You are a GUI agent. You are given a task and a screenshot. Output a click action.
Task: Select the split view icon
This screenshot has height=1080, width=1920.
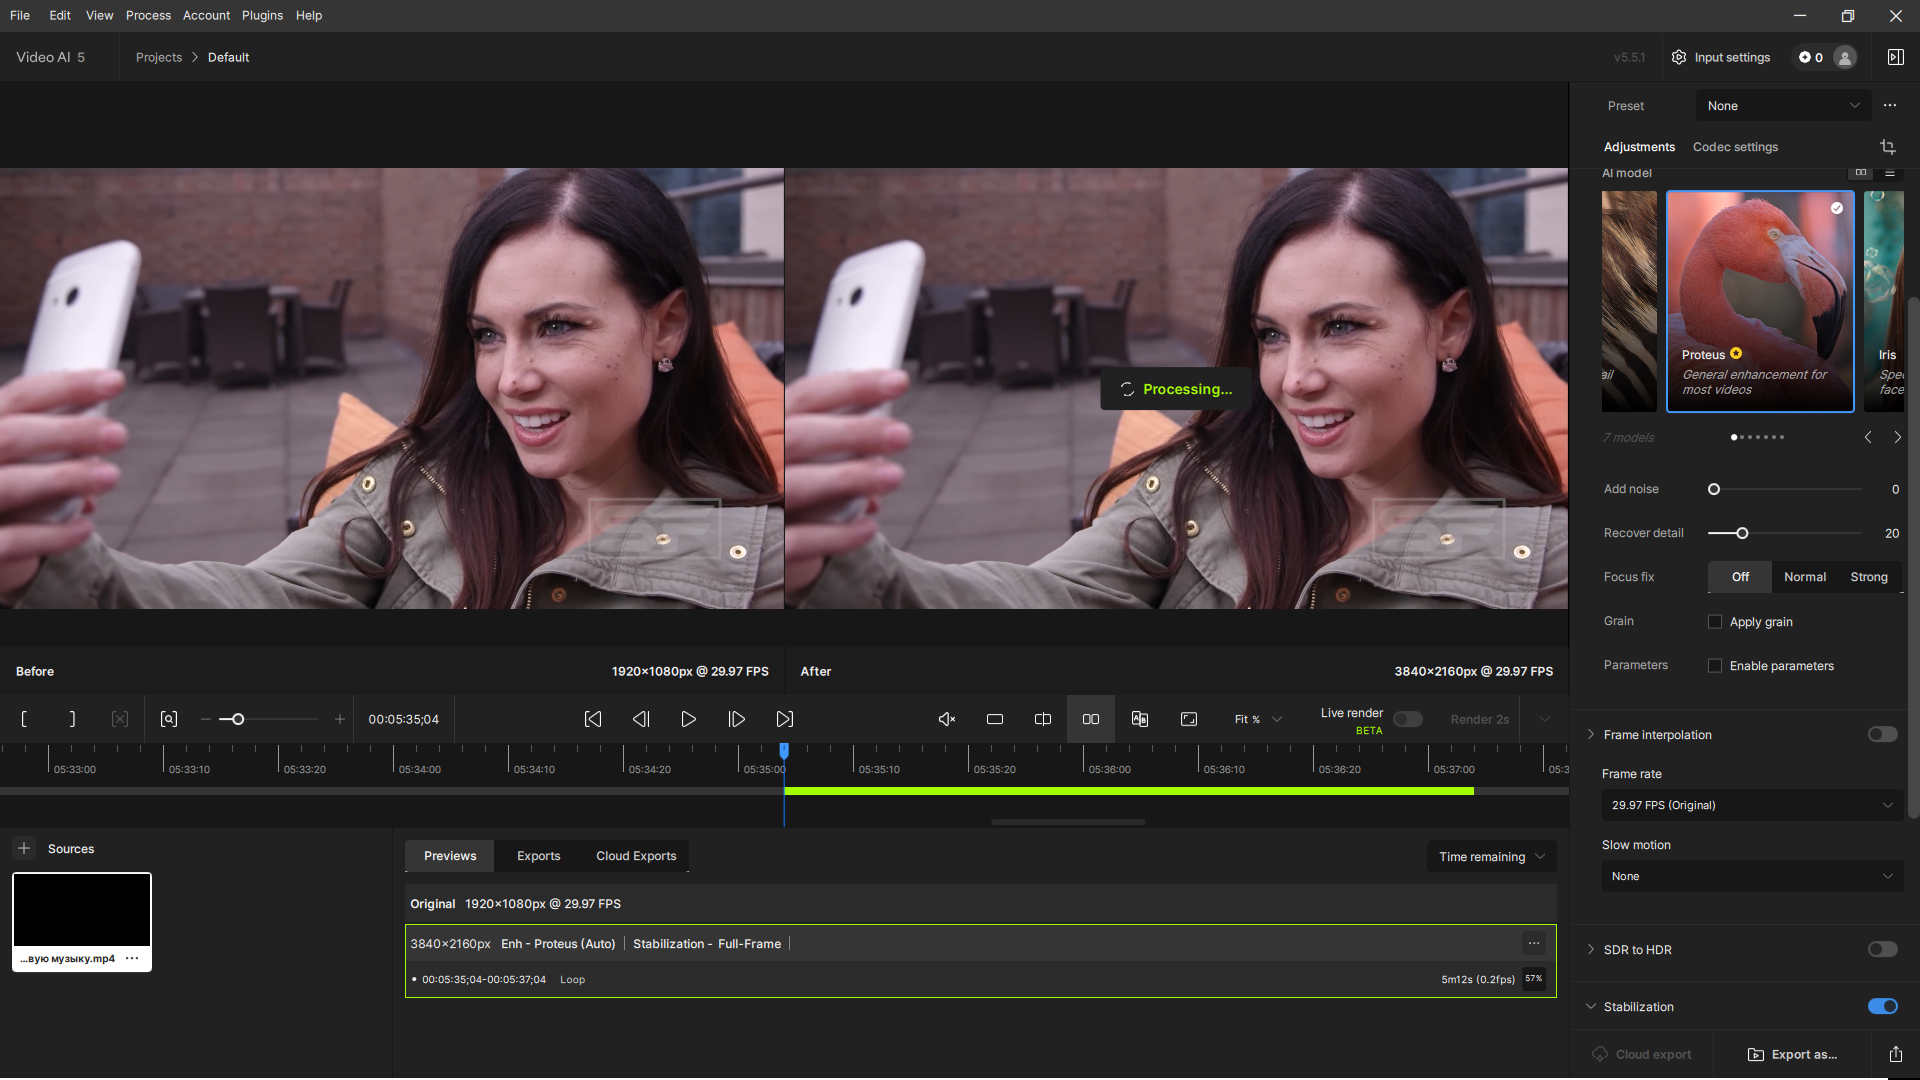(1043, 719)
